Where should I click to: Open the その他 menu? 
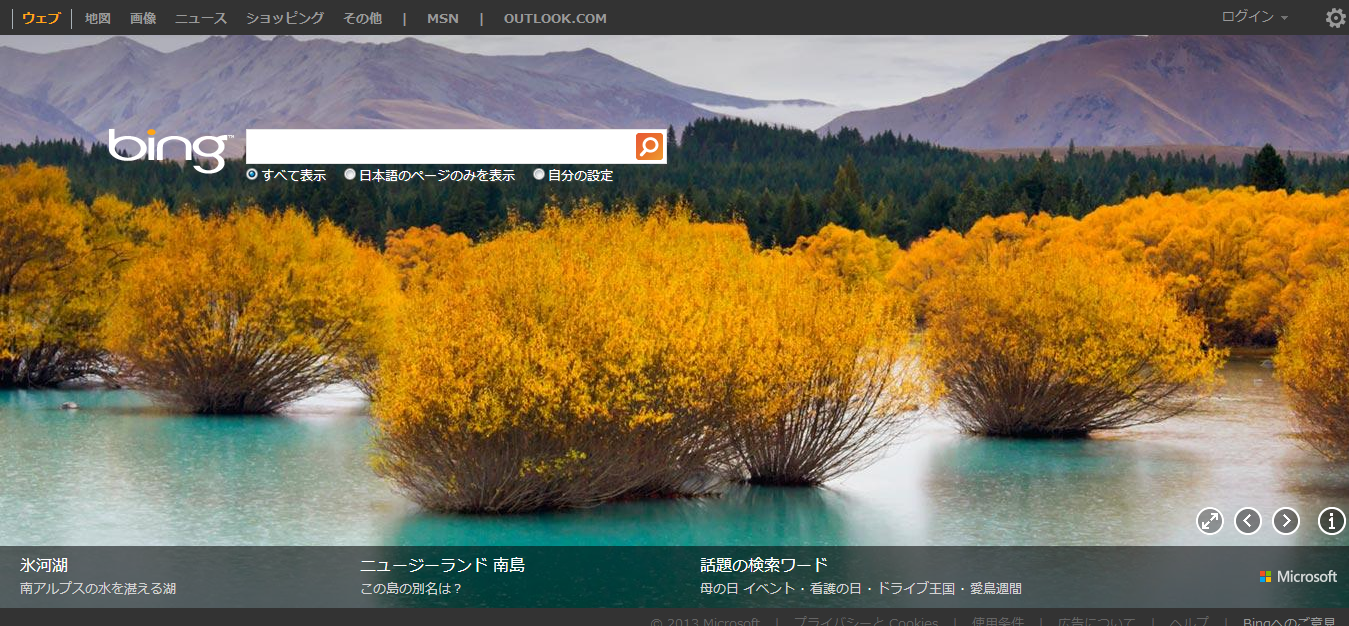coord(362,18)
